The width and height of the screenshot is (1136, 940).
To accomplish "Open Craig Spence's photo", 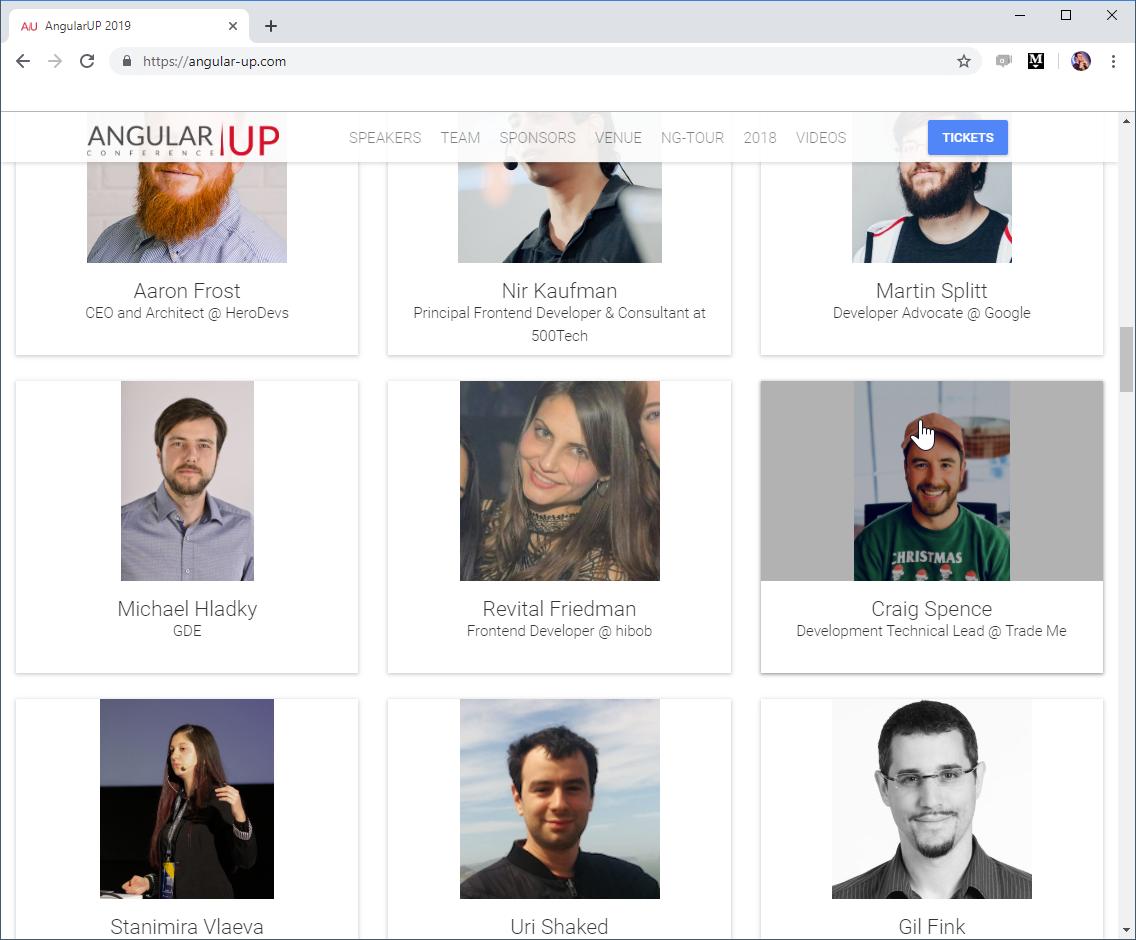I will [x=932, y=481].
